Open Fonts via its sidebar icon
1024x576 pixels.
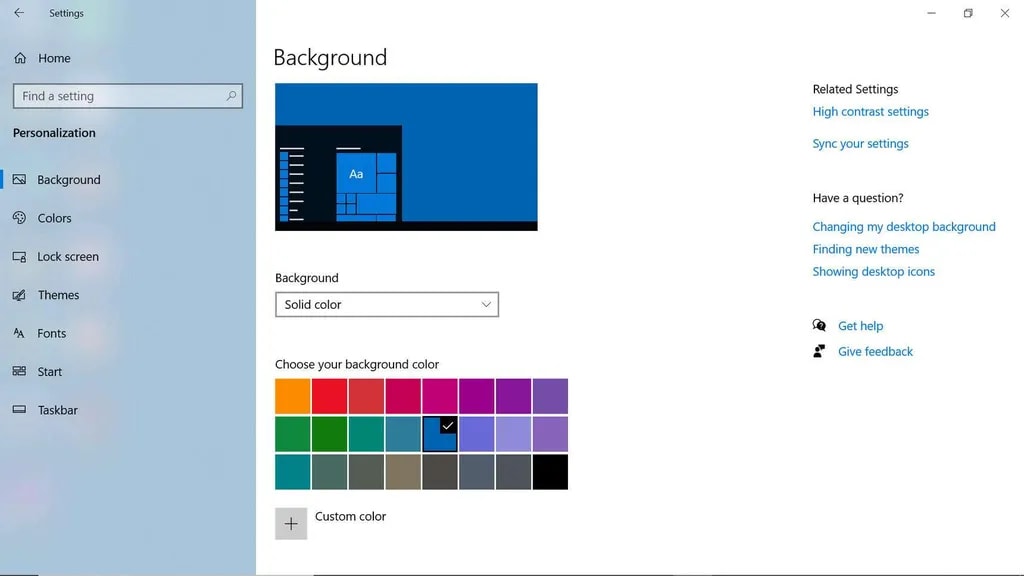(x=19, y=333)
